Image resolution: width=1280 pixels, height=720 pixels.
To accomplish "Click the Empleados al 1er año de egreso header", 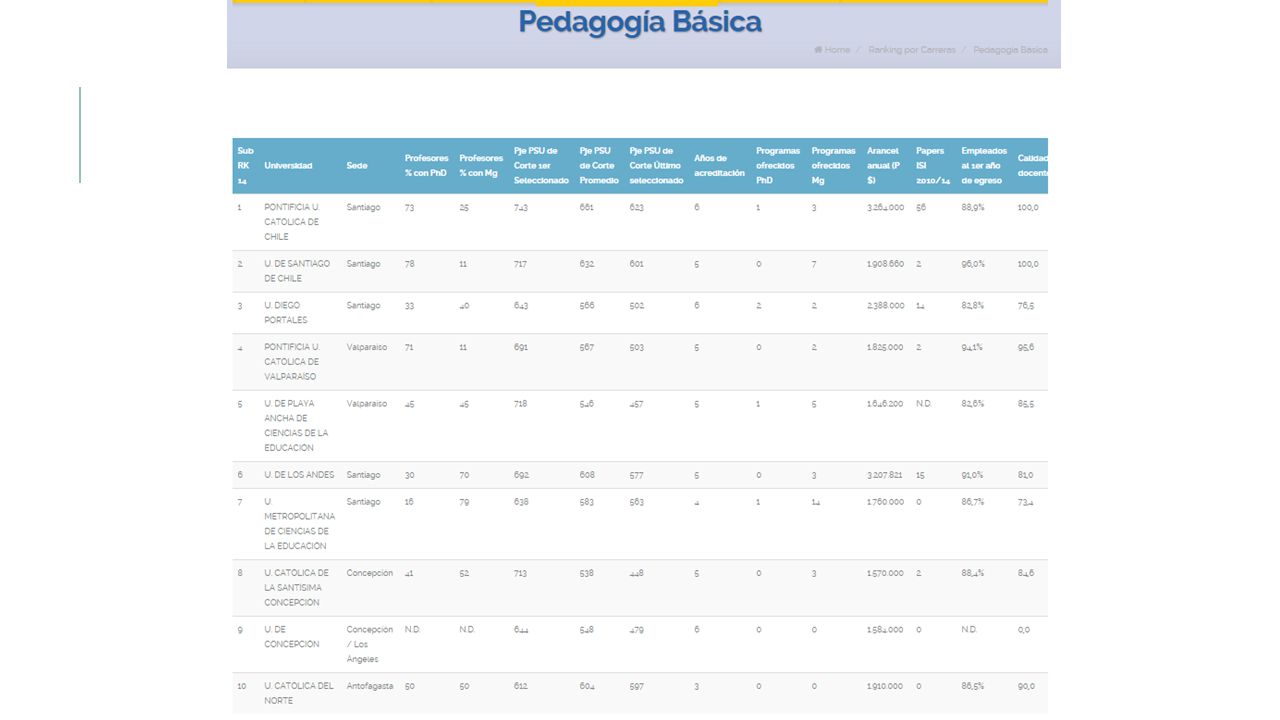I will point(984,165).
